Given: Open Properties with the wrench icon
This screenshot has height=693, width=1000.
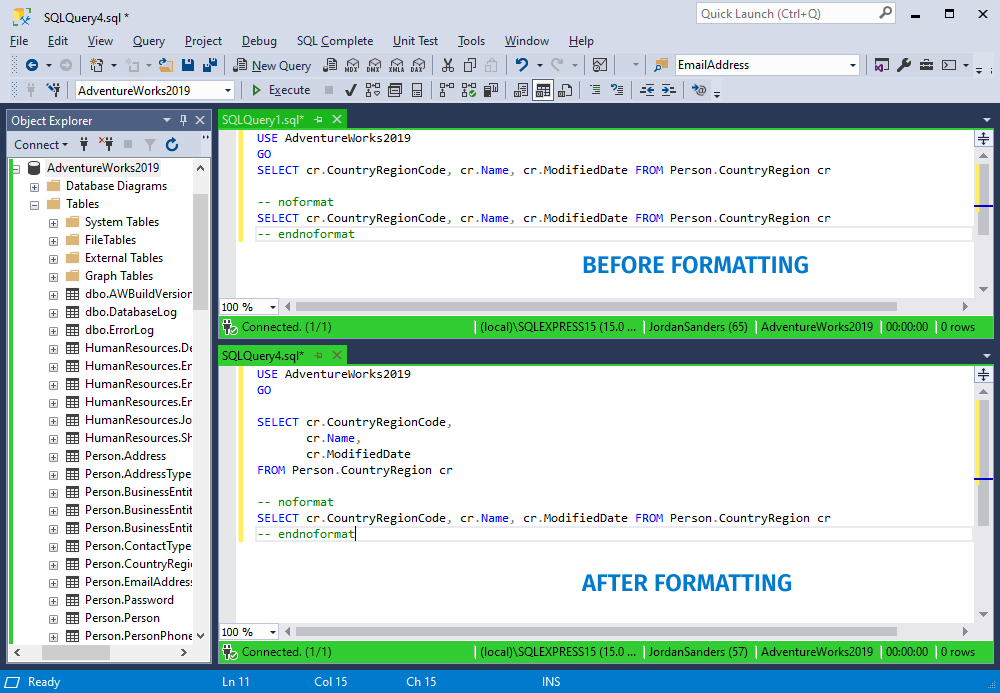Looking at the screenshot, I should (x=904, y=65).
